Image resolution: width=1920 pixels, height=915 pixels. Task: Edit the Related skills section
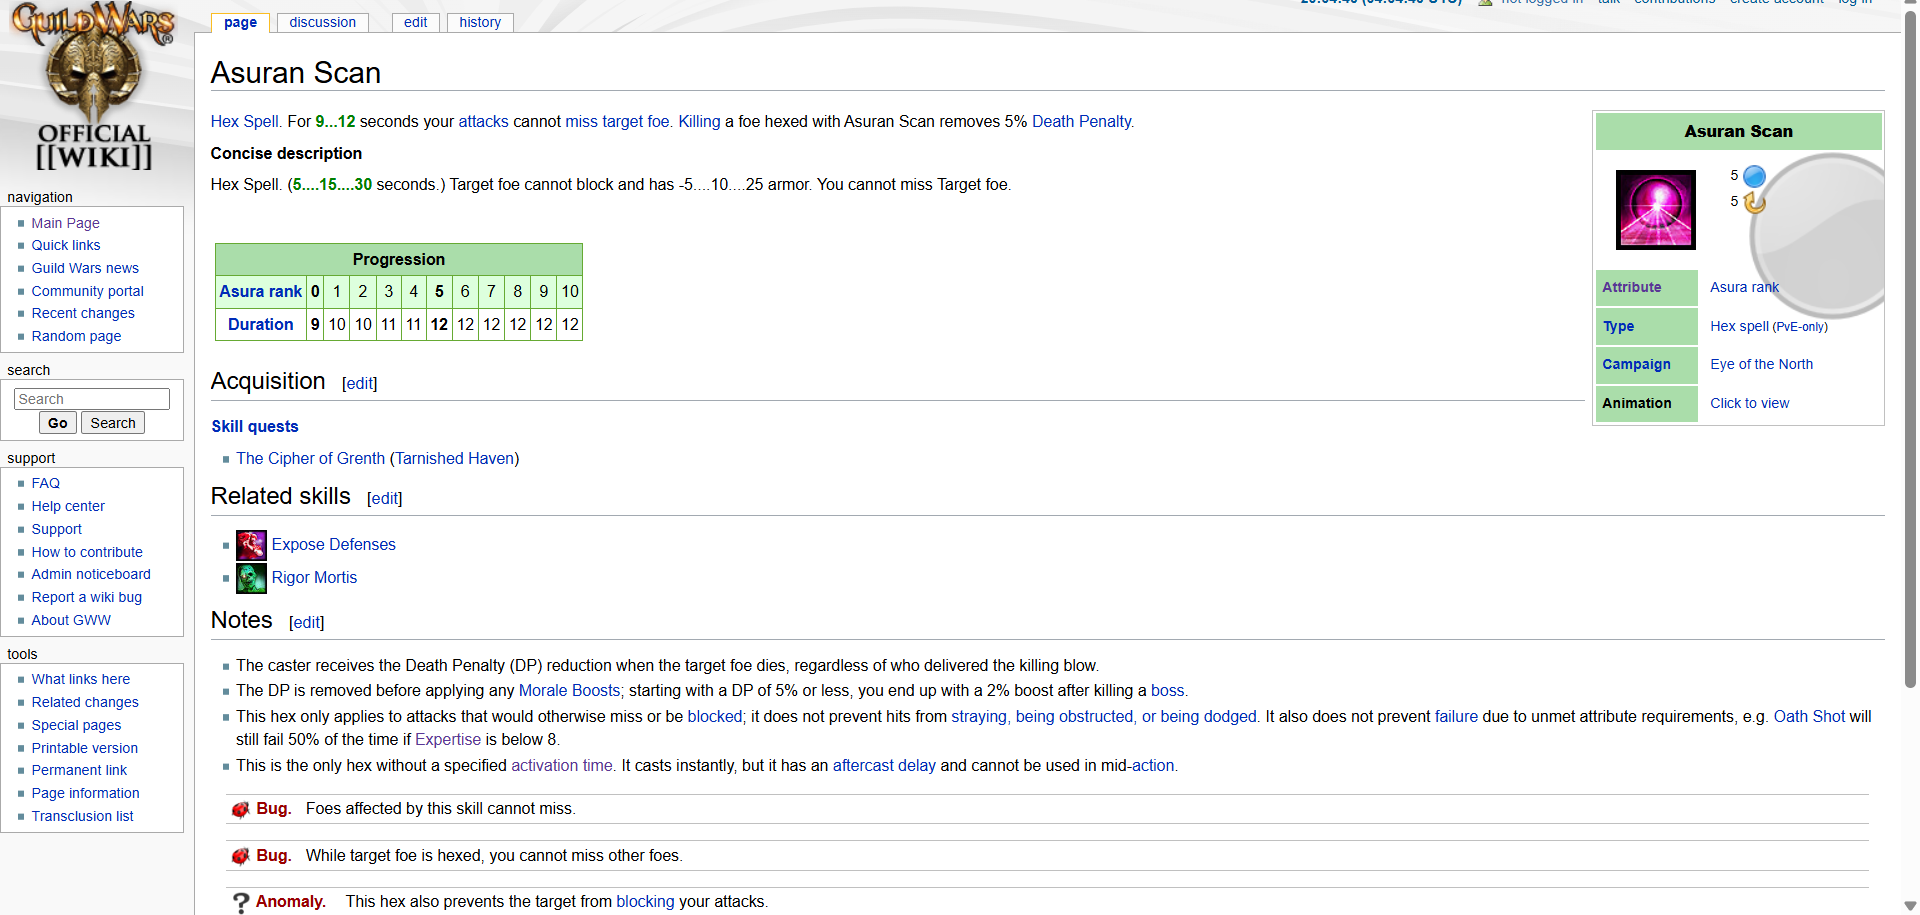point(384,498)
